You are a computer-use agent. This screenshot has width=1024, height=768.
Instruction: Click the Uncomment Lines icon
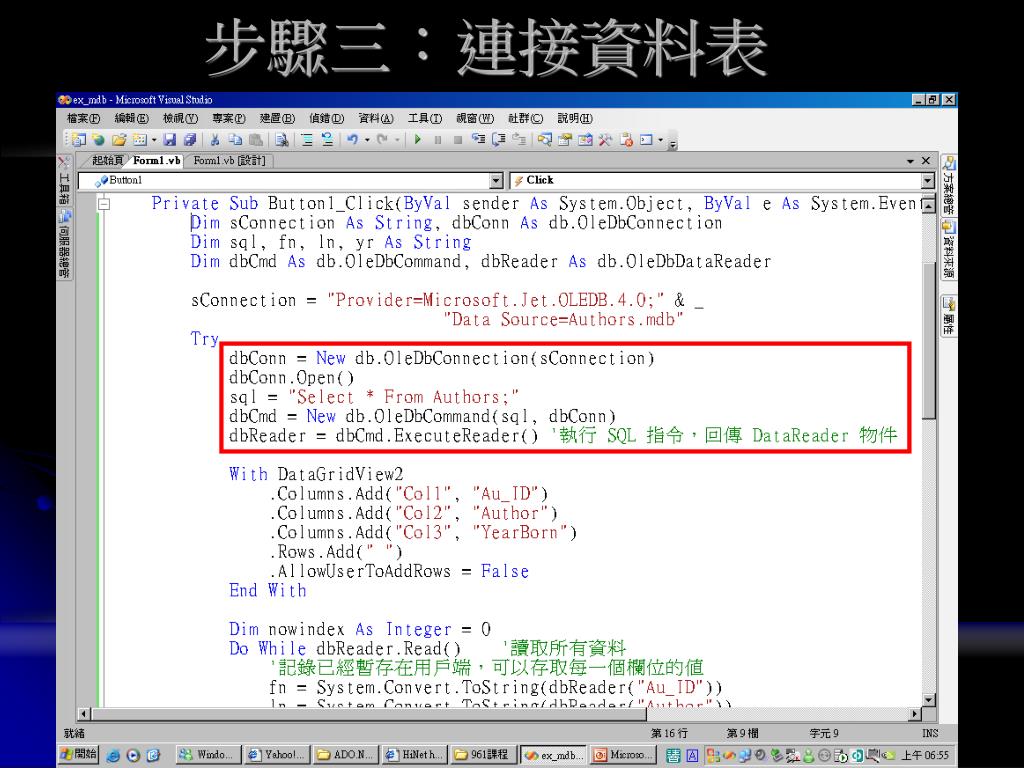point(327,139)
